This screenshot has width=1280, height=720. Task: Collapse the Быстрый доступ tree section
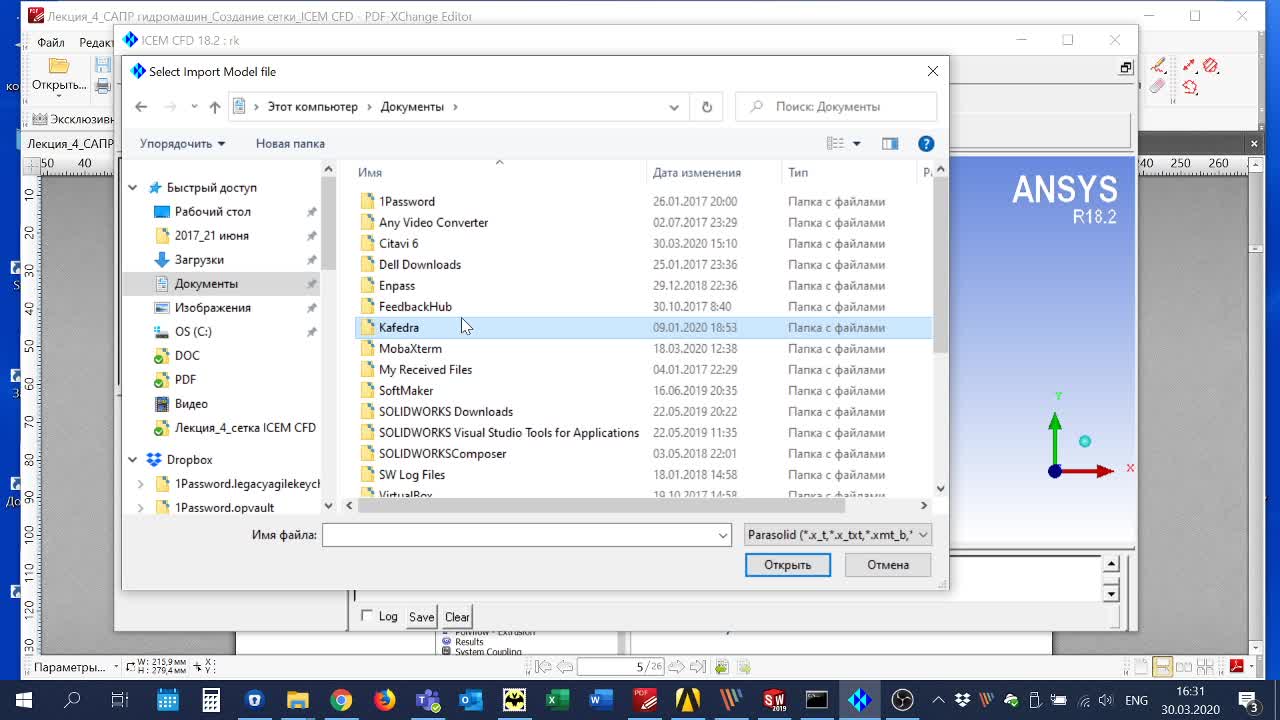pyautogui.click(x=133, y=188)
